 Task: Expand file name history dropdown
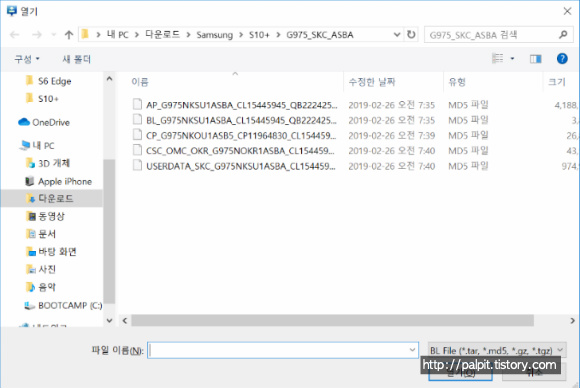(x=412, y=350)
